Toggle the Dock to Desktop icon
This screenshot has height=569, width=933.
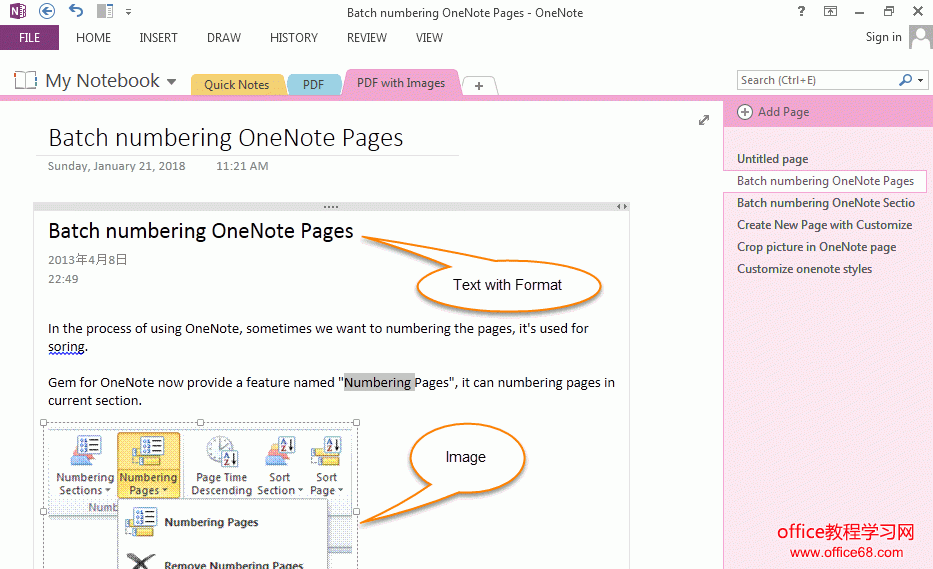coord(105,12)
